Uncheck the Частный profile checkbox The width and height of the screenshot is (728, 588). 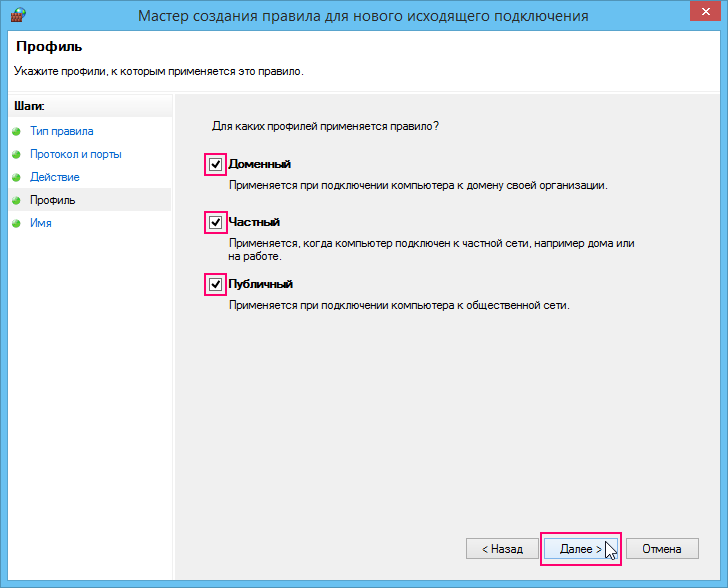(215, 222)
